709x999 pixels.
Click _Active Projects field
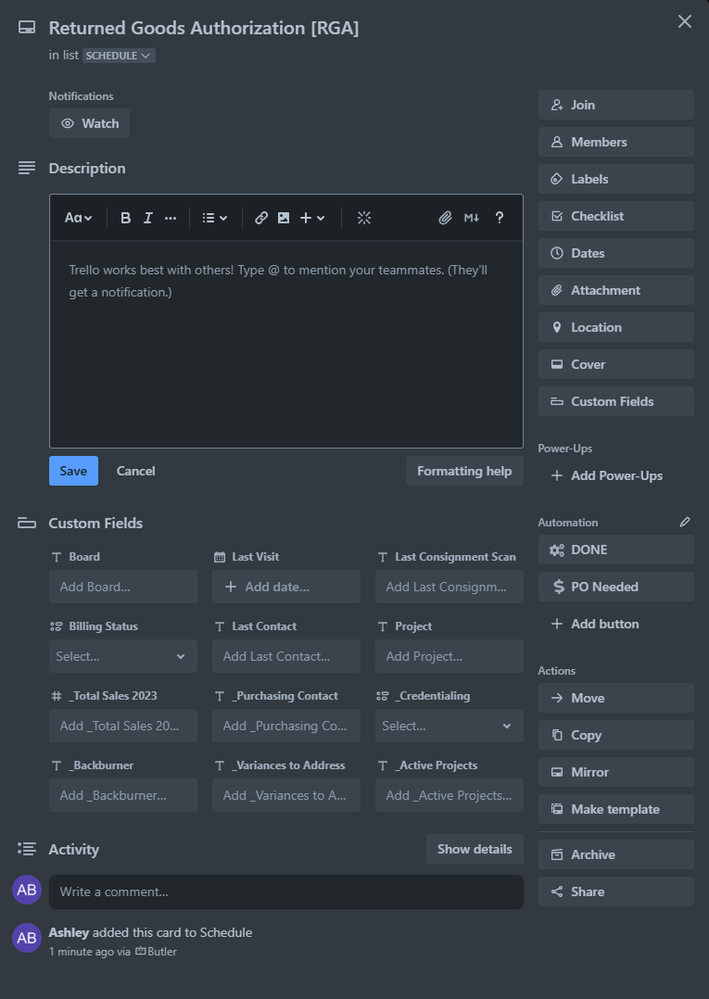click(449, 795)
